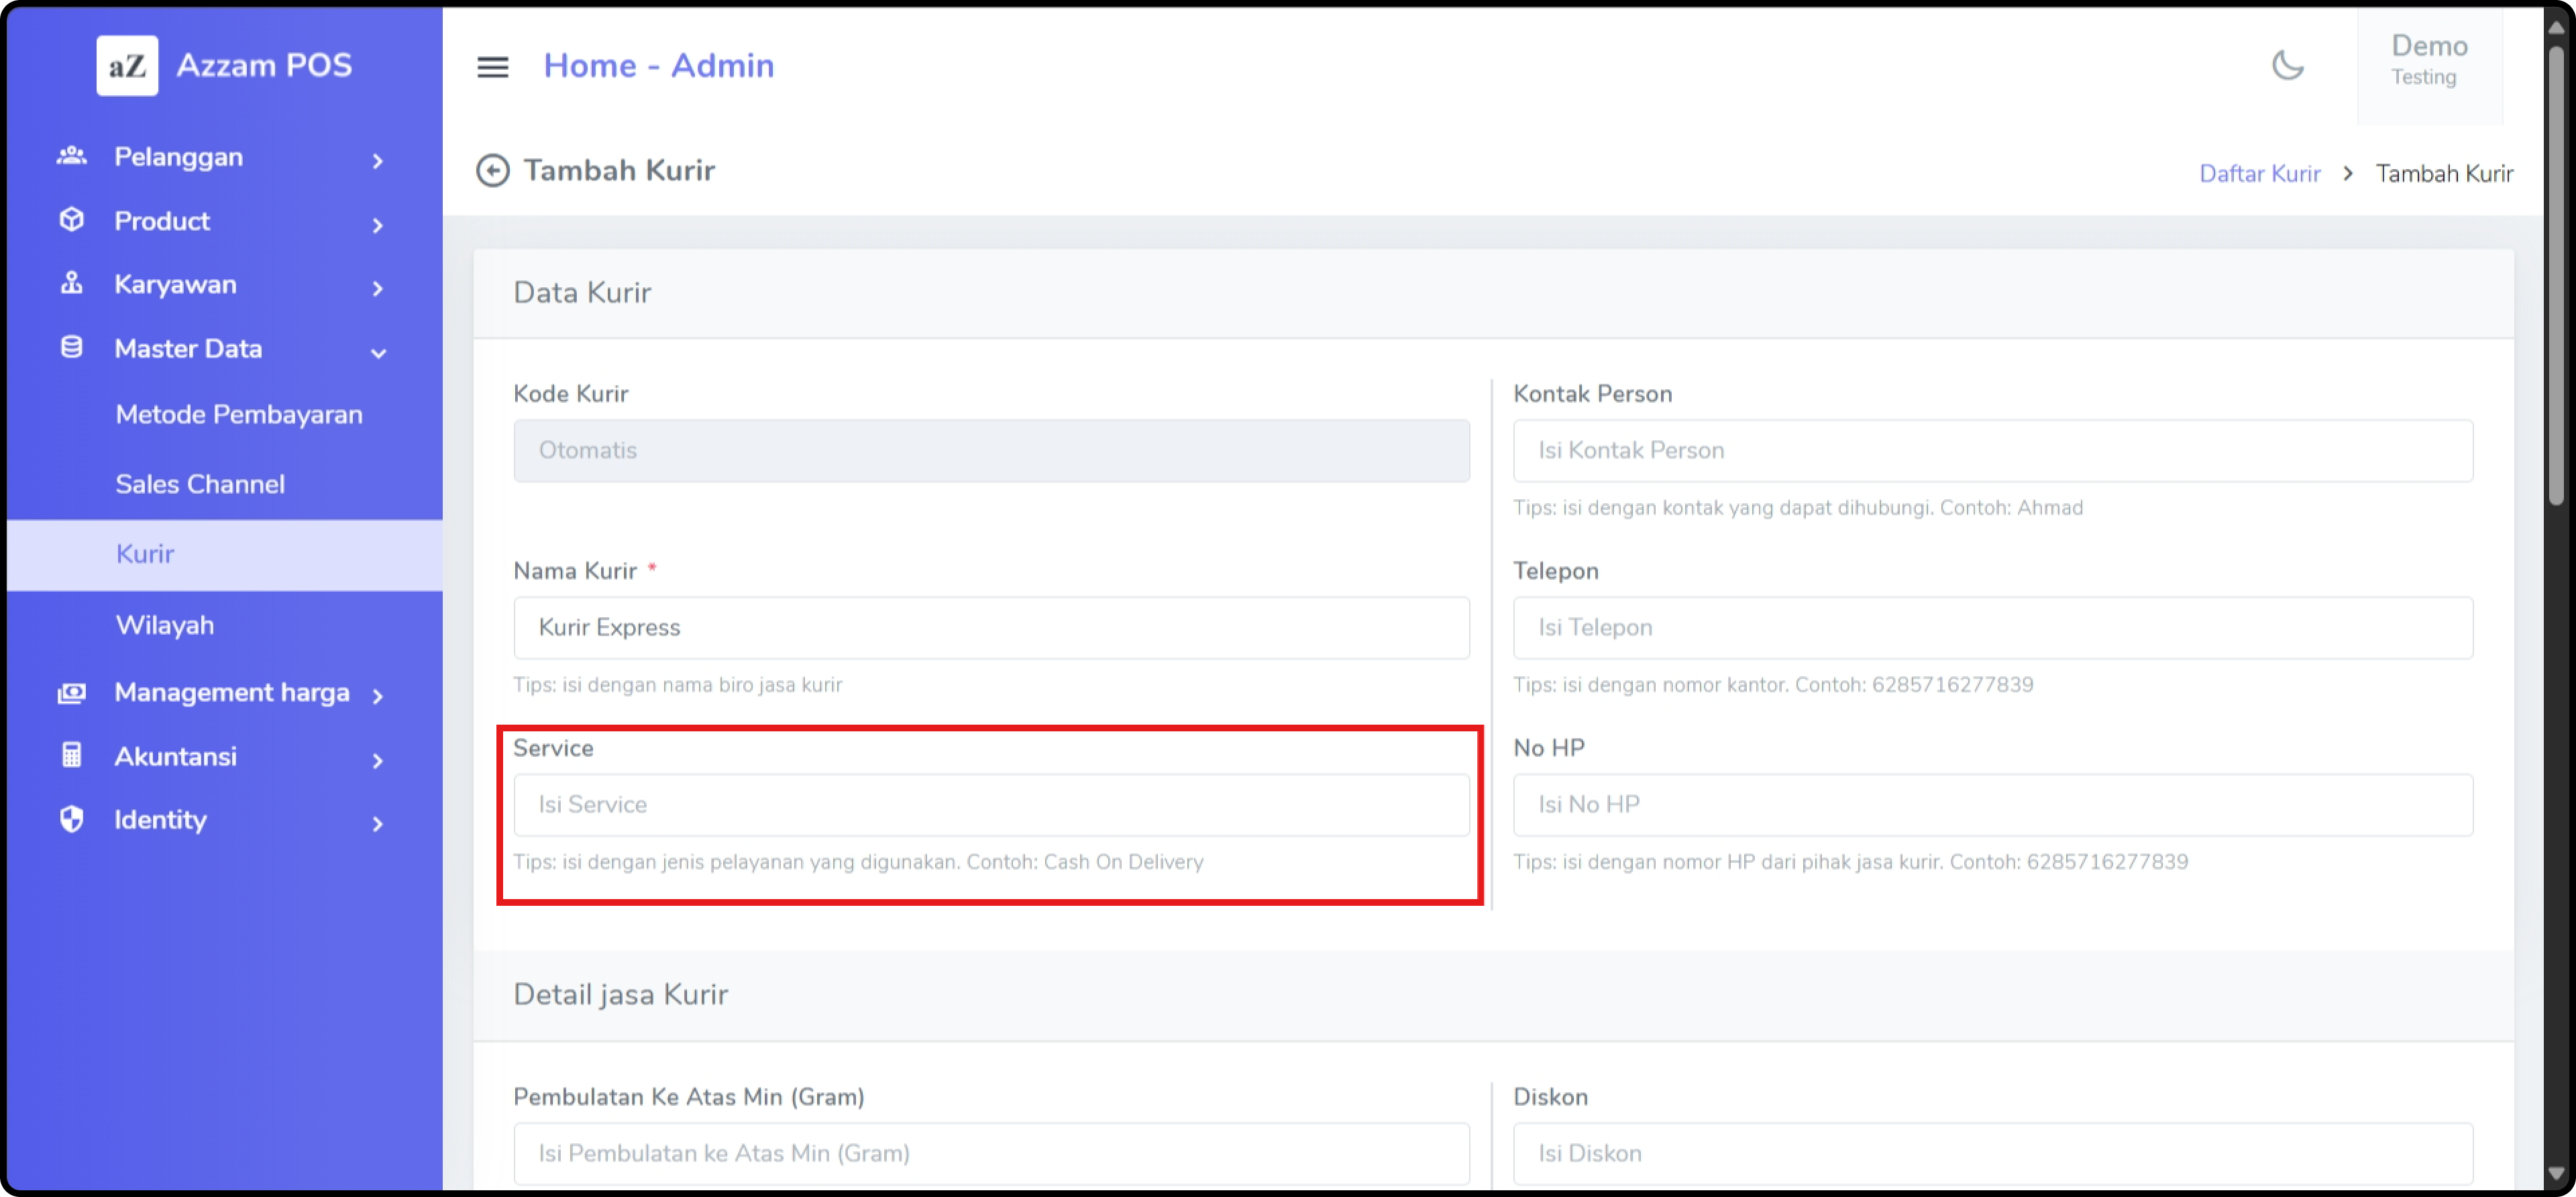
Task: Click the back arrow beside Tambah Kurir
Action: pos(492,171)
